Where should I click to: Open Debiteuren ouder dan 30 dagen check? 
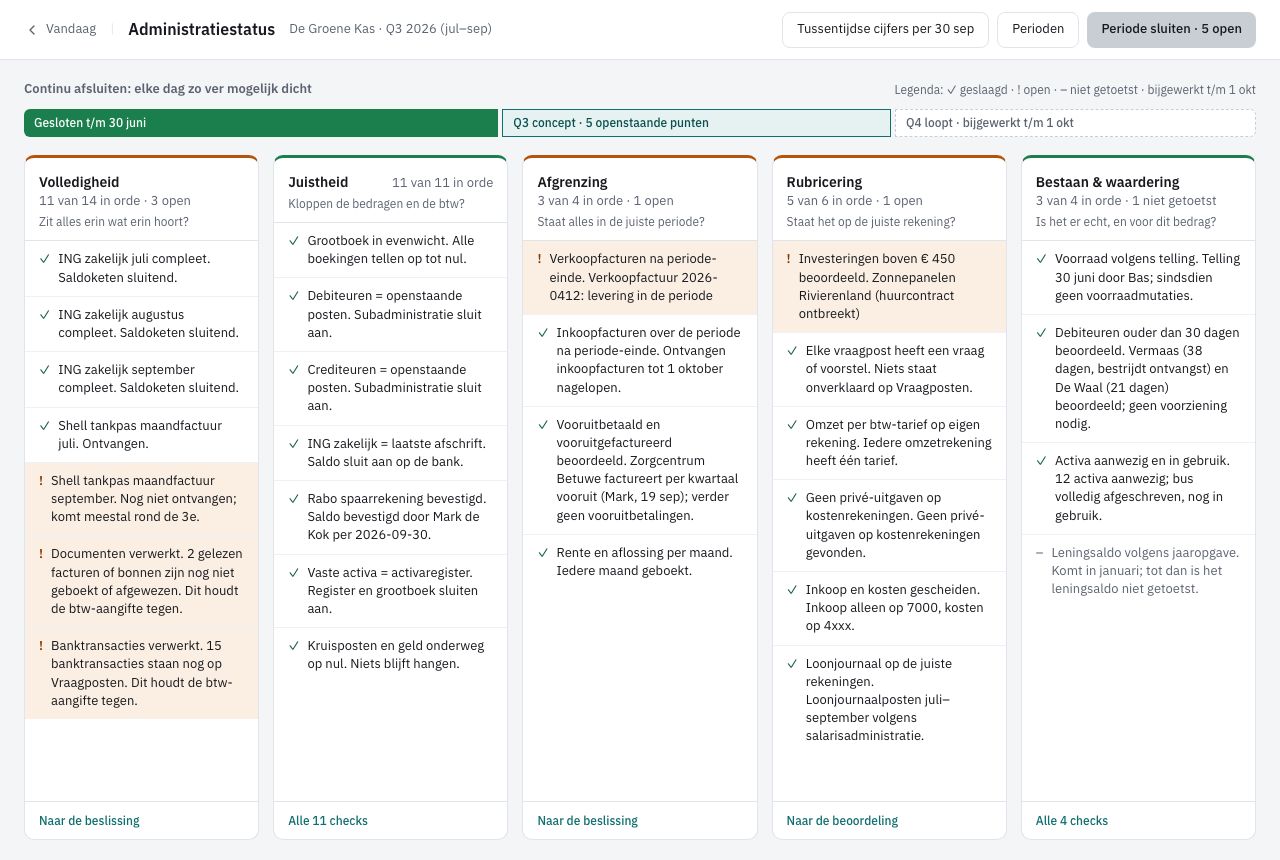click(x=1138, y=379)
